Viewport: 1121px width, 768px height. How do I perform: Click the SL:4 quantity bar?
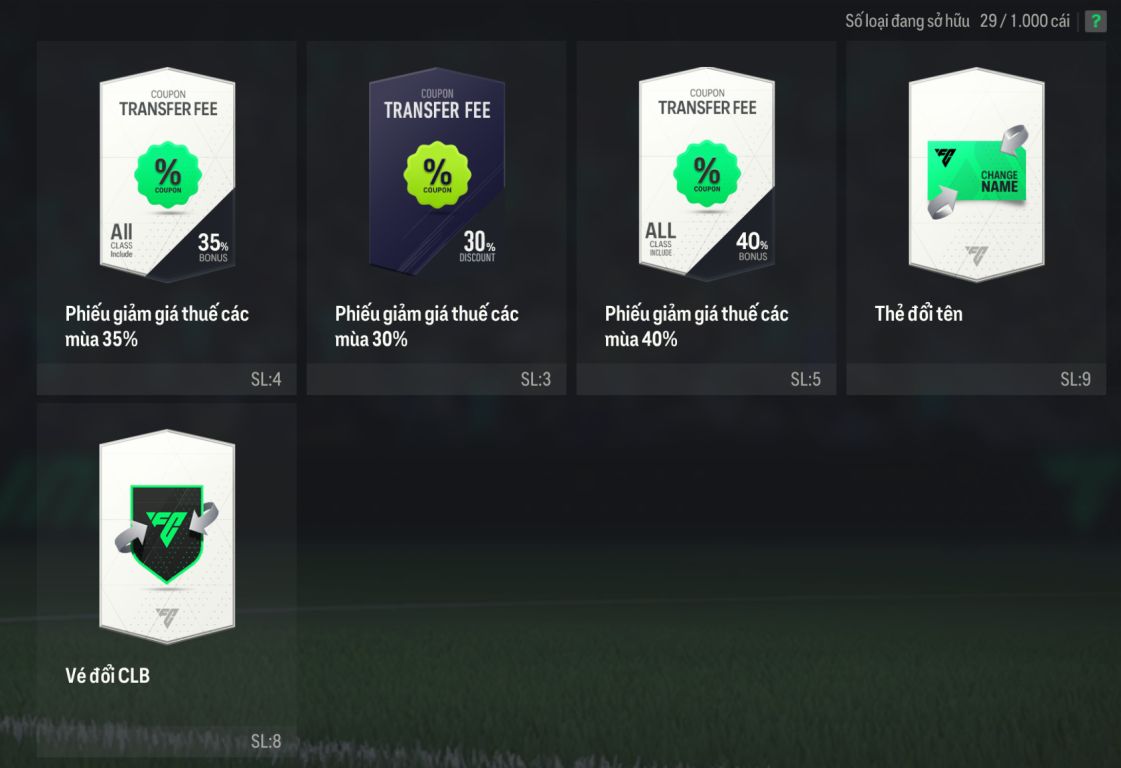point(167,379)
